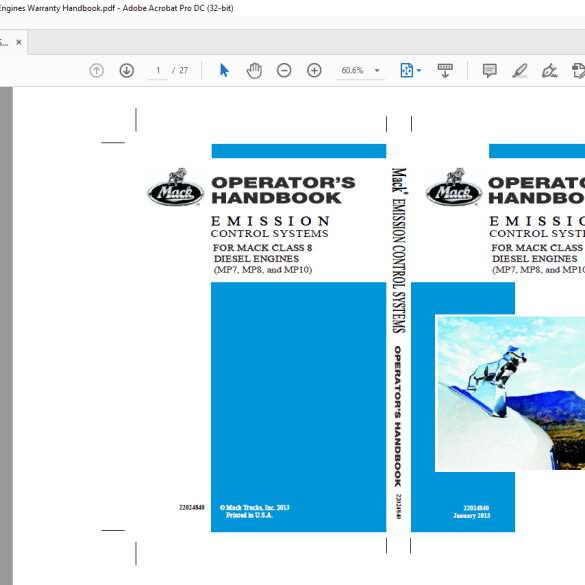Click the Mack truck cover photo
Image resolution: width=585 pixels, height=585 pixels.
(x=510, y=393)
